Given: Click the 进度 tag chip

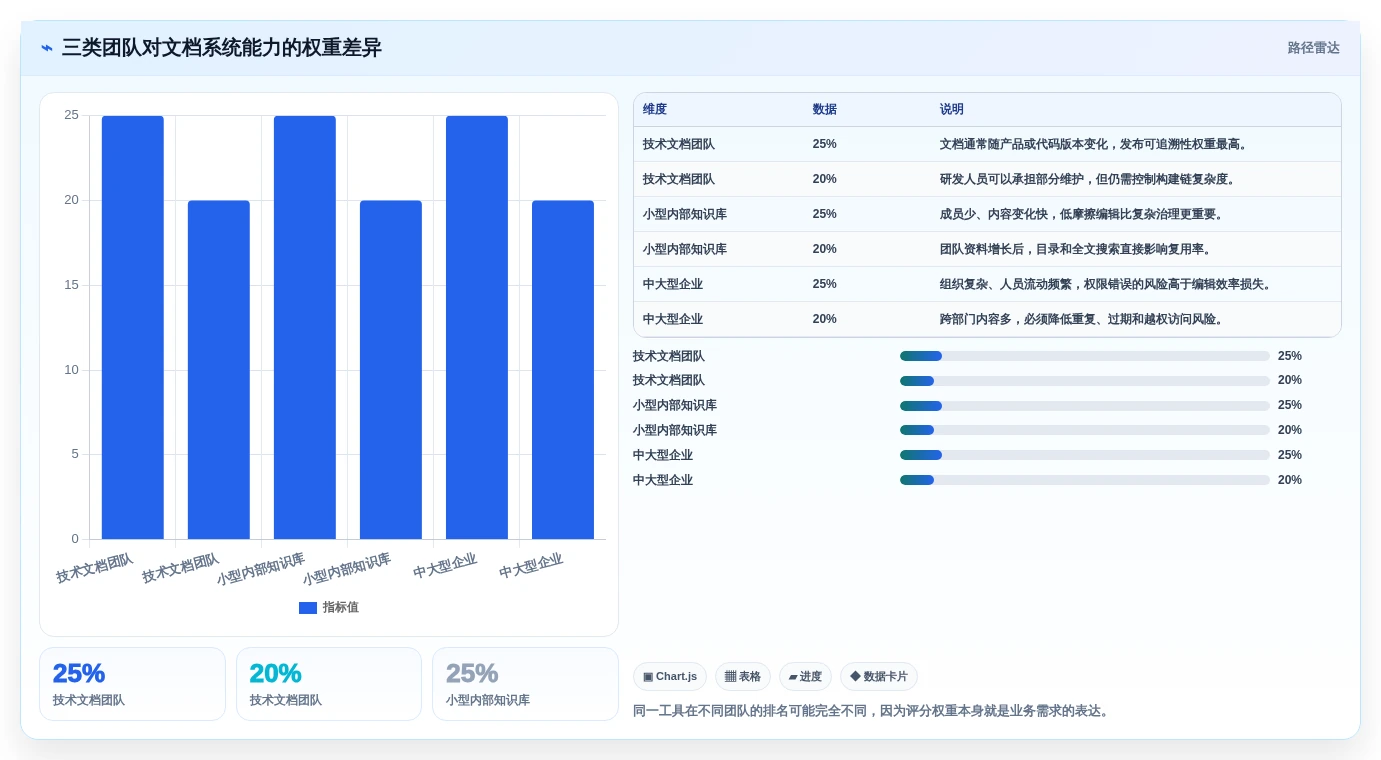Looking at the screenshot, I should point(805,677).
